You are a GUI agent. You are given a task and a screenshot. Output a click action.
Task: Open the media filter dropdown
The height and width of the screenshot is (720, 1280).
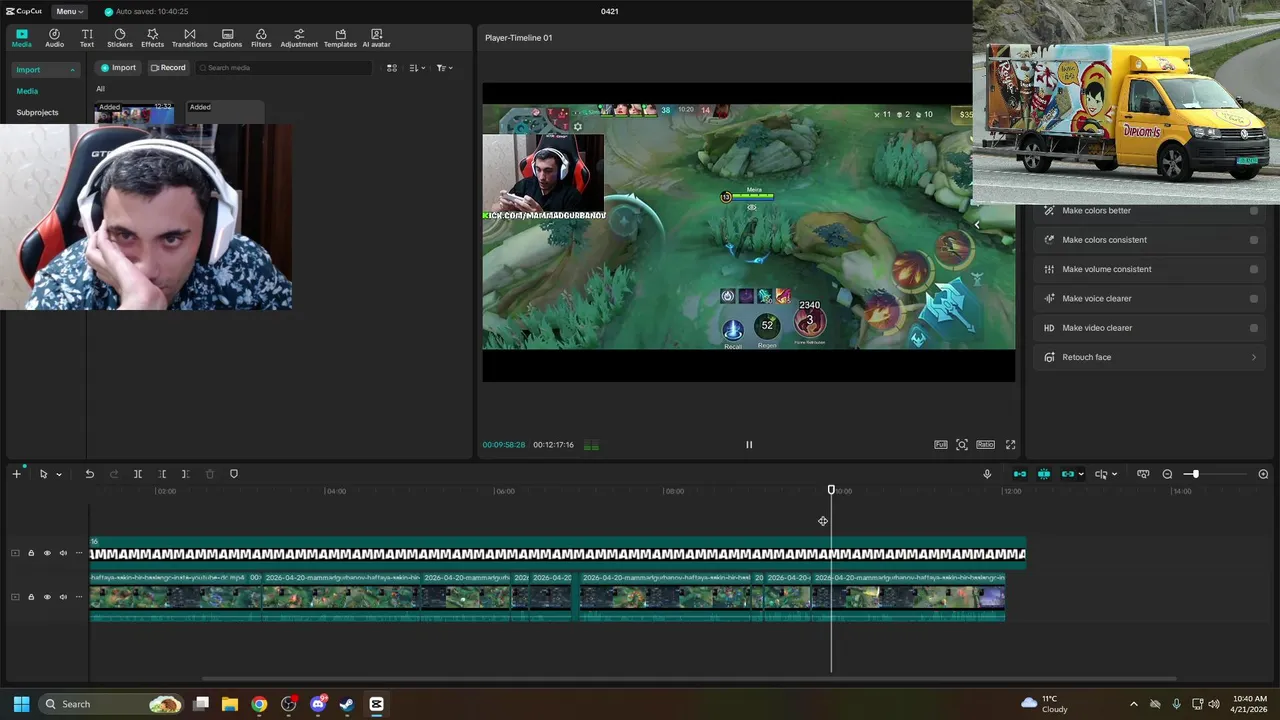(444, 68)
